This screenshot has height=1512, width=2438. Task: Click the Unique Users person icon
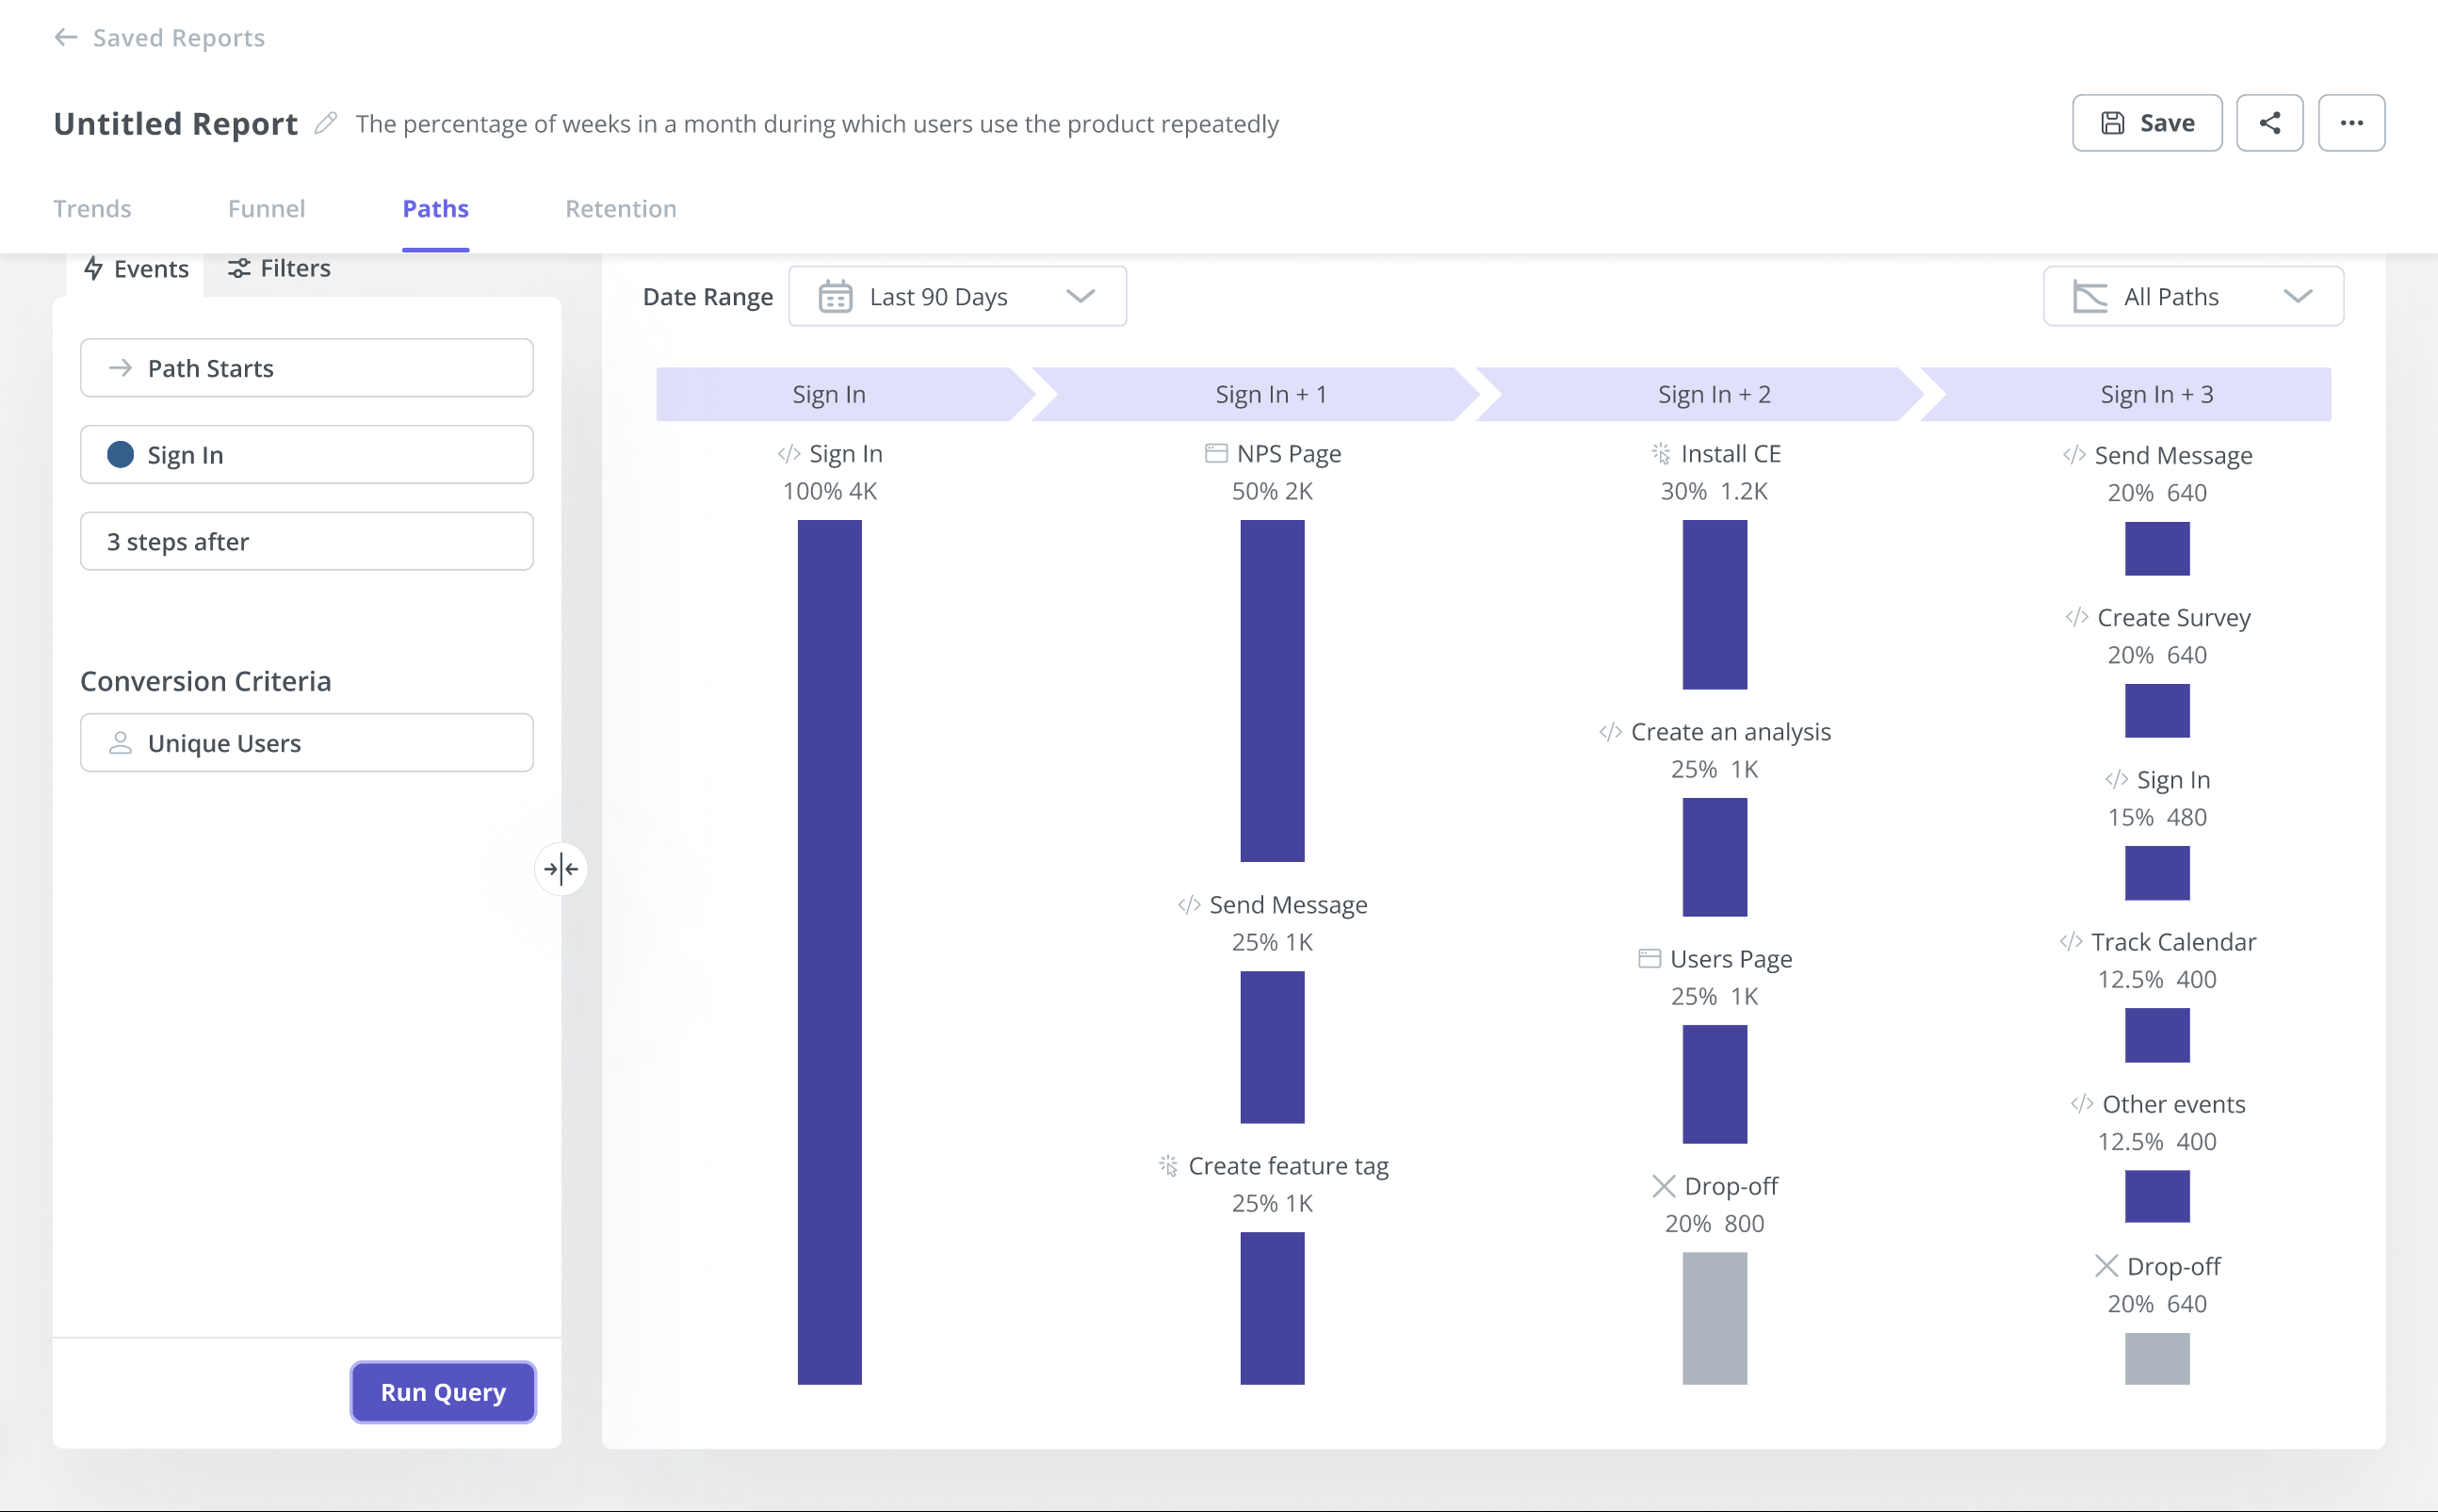tap(121, 742)
